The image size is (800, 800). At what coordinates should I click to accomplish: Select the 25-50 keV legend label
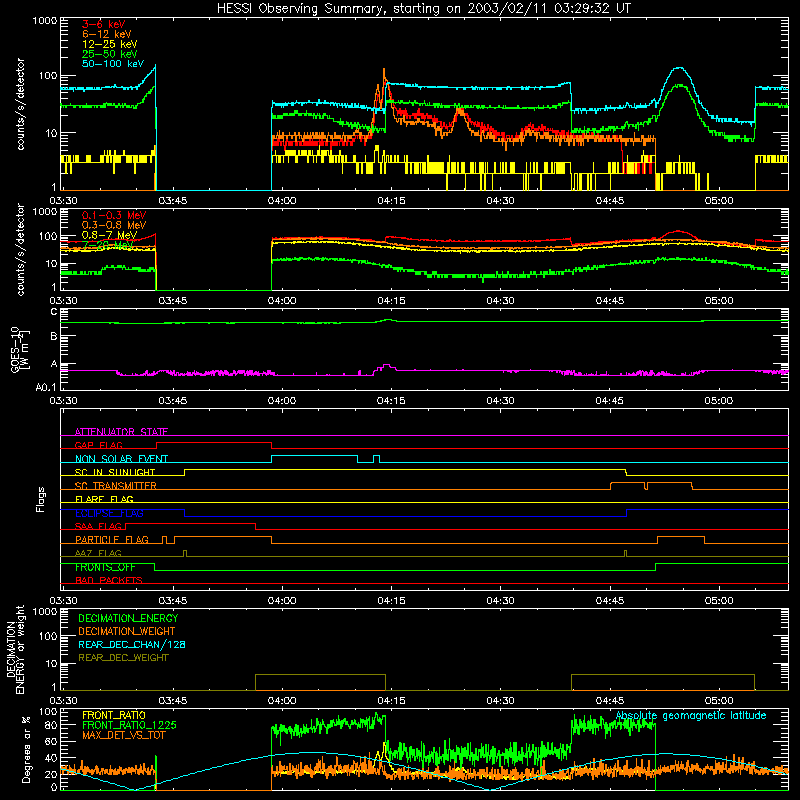(110, 54)
